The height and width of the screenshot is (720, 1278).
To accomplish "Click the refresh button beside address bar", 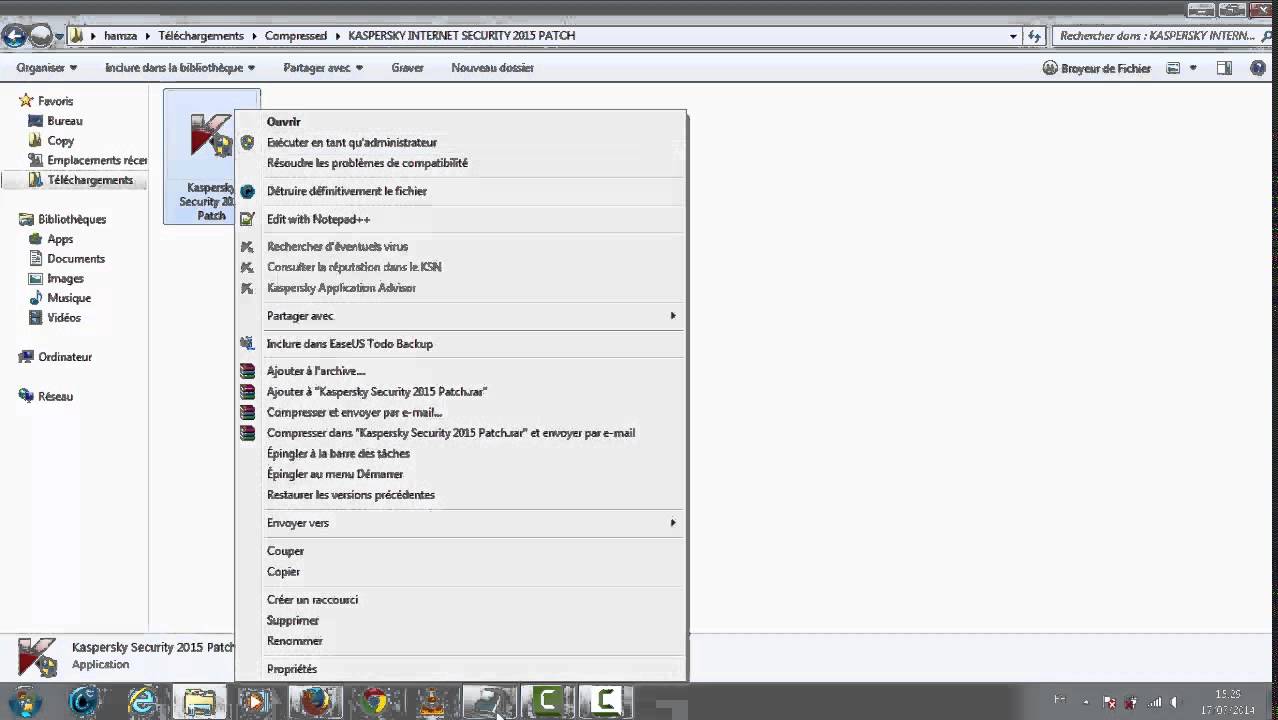I will coord(1034,36).
